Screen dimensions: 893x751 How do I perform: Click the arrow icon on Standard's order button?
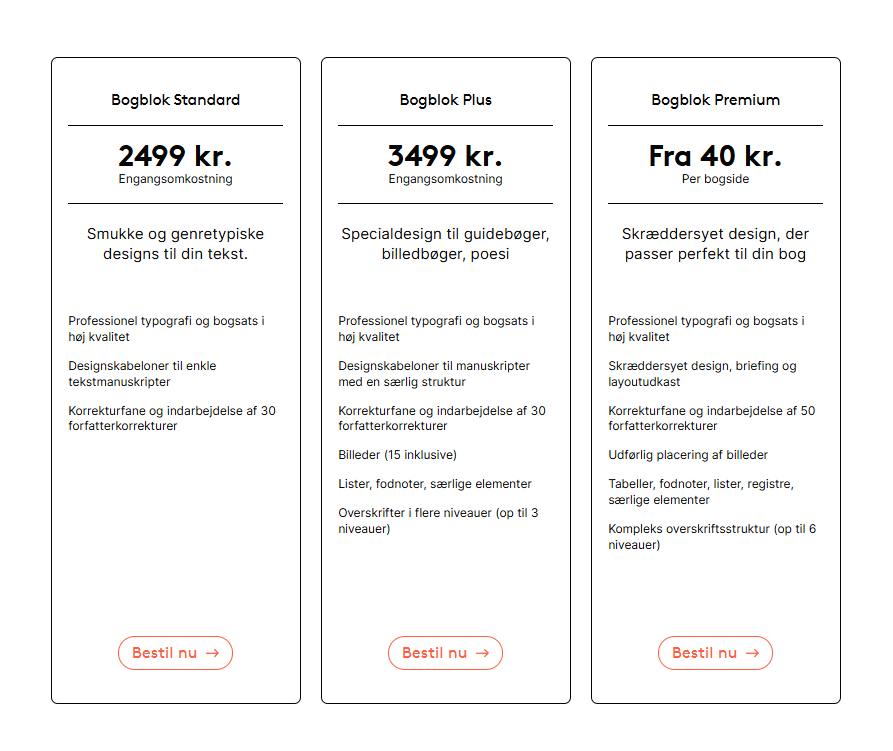tap(213, 653)
